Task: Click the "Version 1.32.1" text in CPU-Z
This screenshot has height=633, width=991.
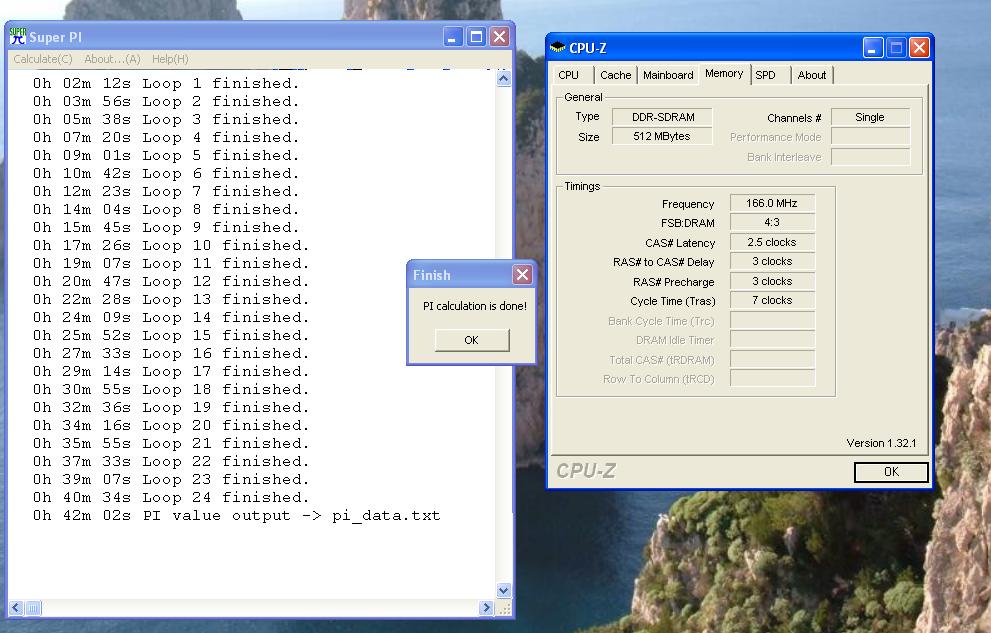Action: [881, 443]
